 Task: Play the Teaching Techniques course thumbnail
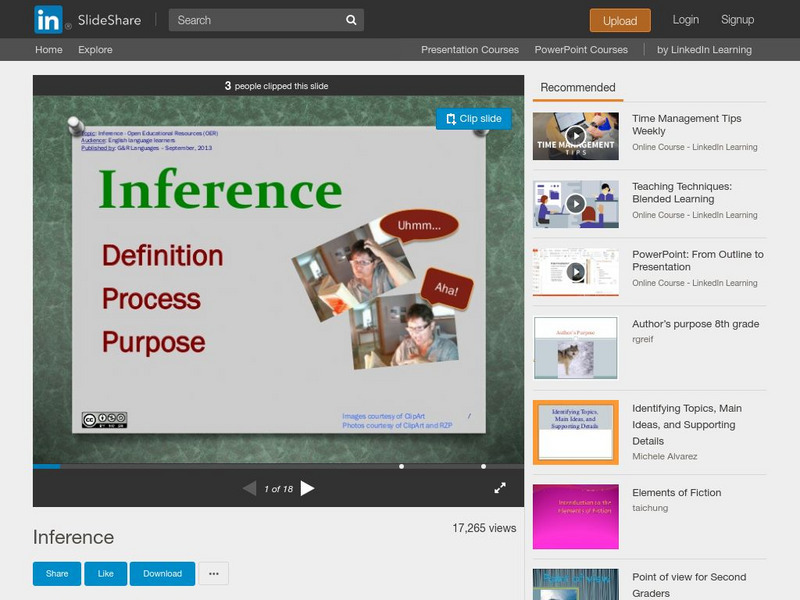pyautogui.click(x=575, y=204)
